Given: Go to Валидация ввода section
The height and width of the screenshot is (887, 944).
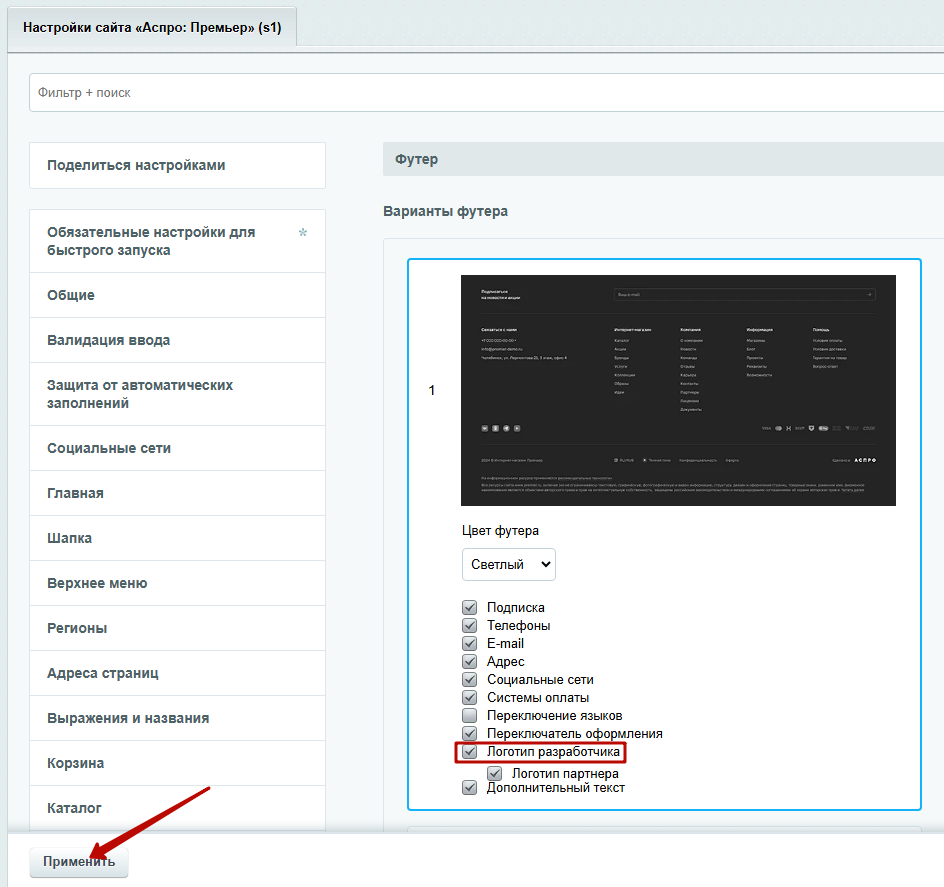Looking at the screenshot, I should click(x=178, y=340).
